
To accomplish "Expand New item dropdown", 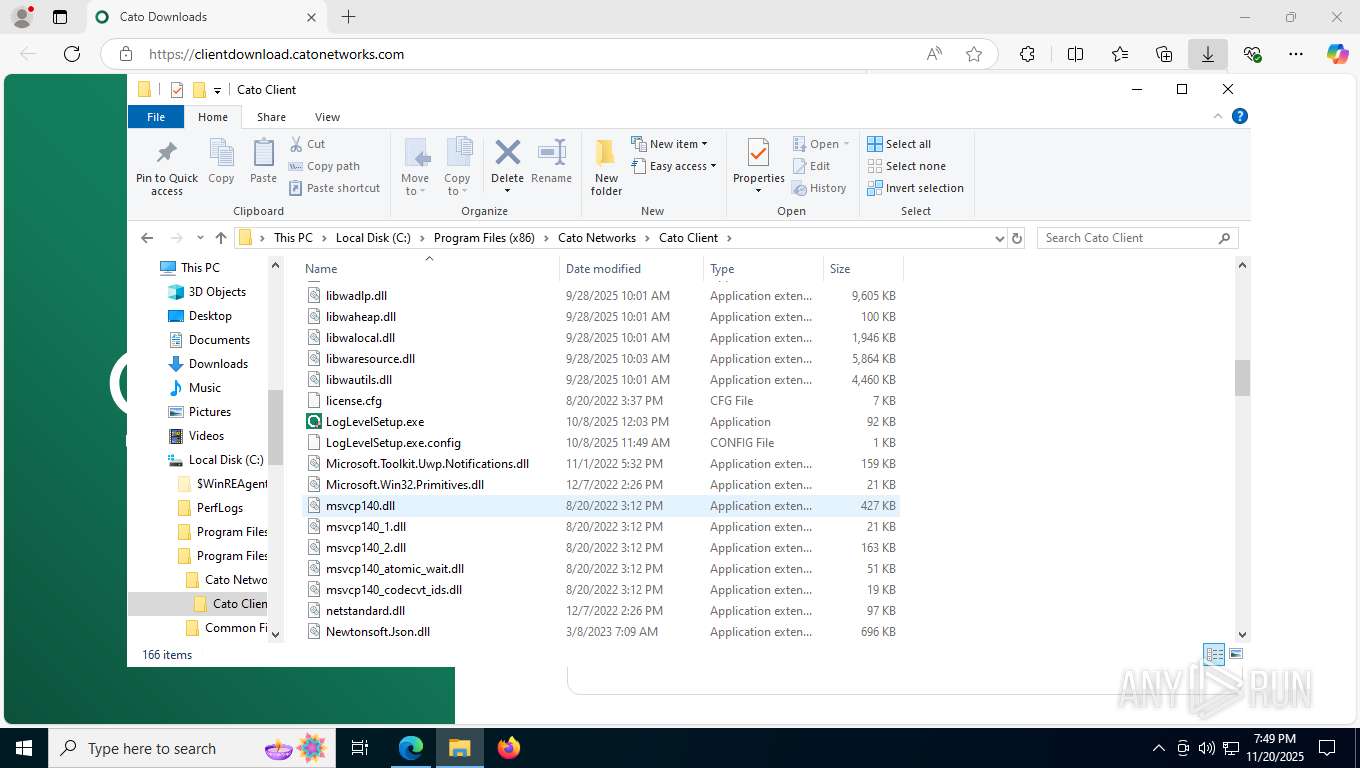I will (x=669, y=144).
